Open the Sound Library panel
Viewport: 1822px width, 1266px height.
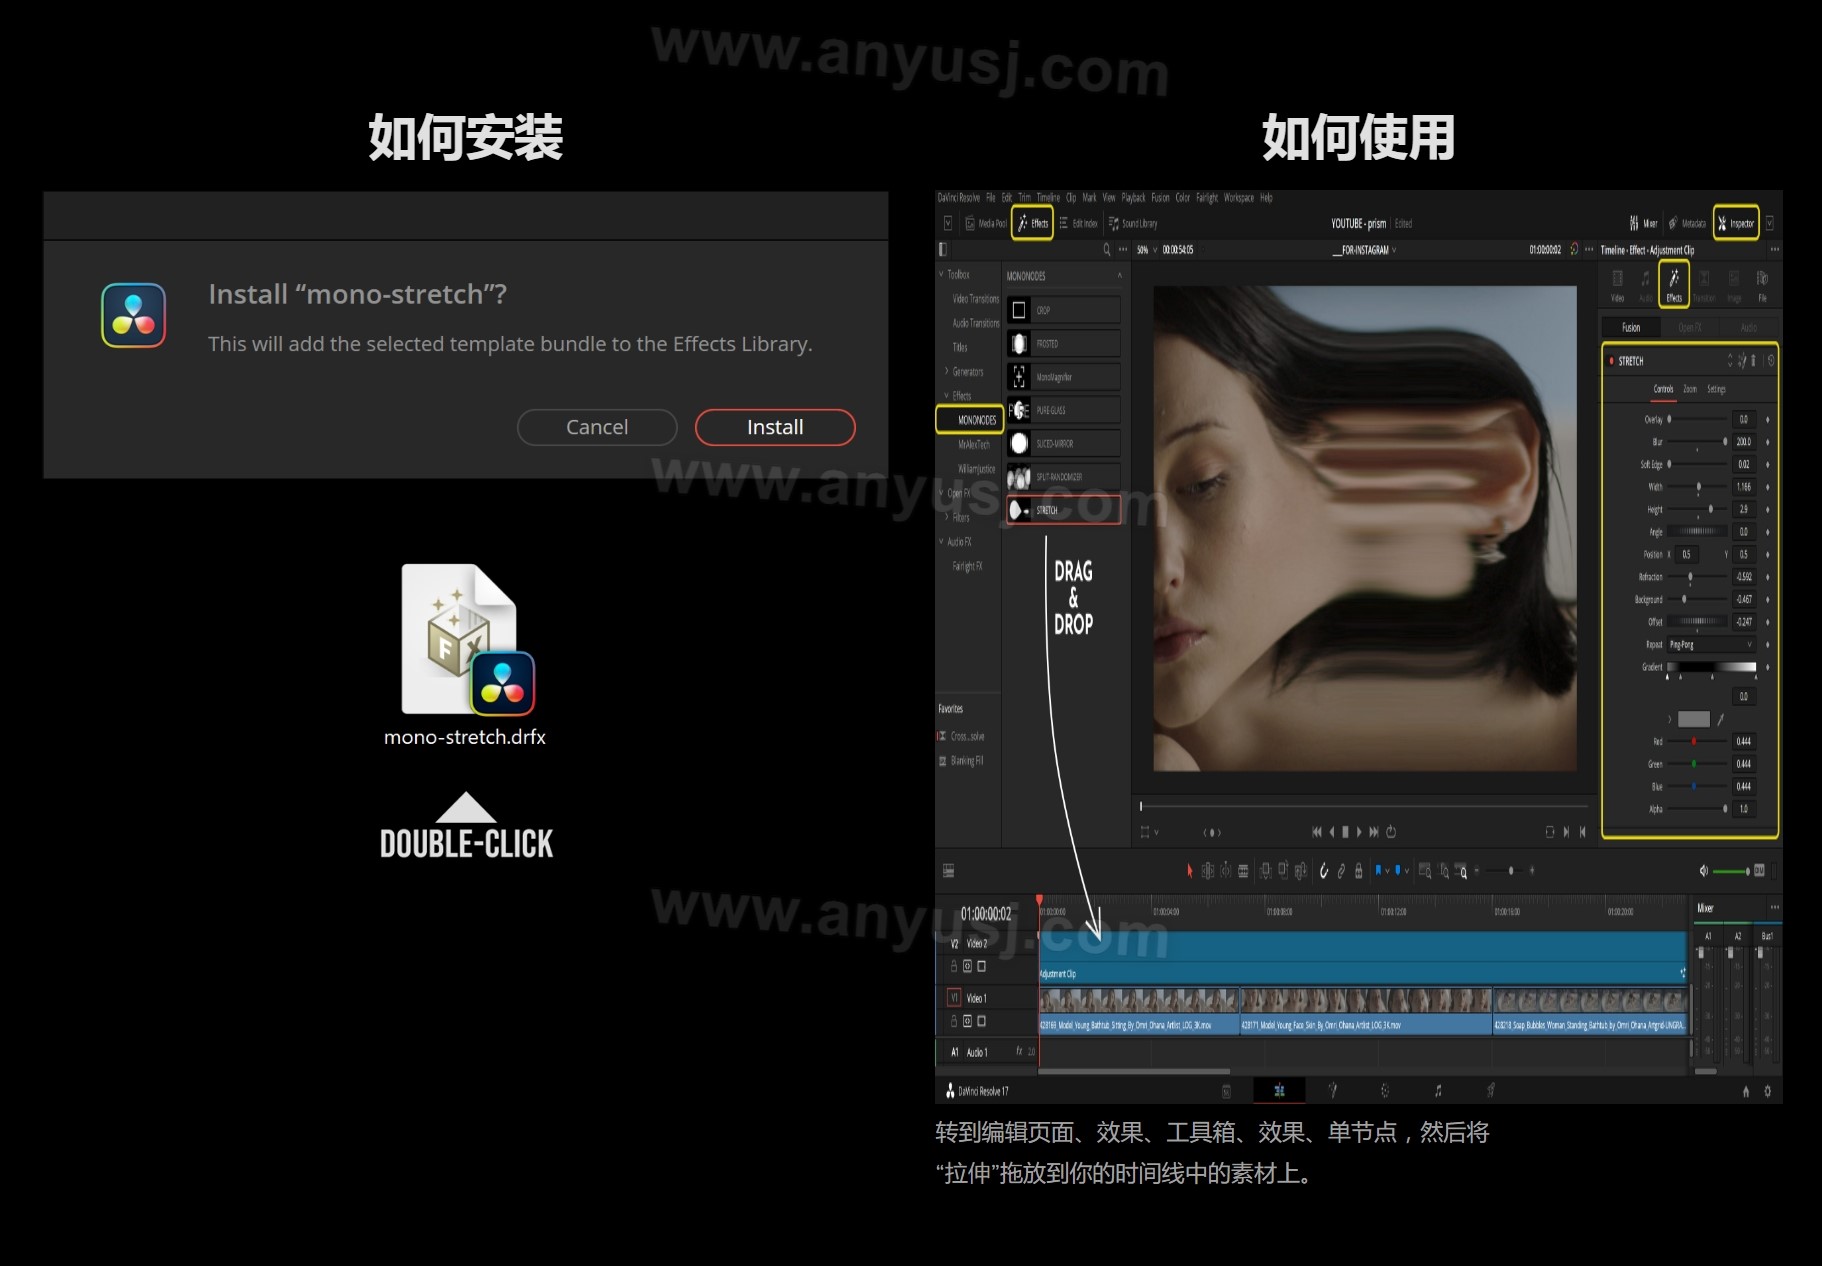click(1133, 223)
